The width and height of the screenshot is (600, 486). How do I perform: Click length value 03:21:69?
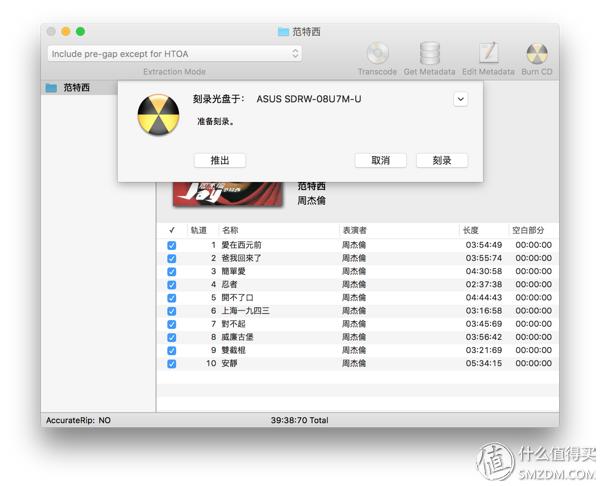[x=484, y=350]
